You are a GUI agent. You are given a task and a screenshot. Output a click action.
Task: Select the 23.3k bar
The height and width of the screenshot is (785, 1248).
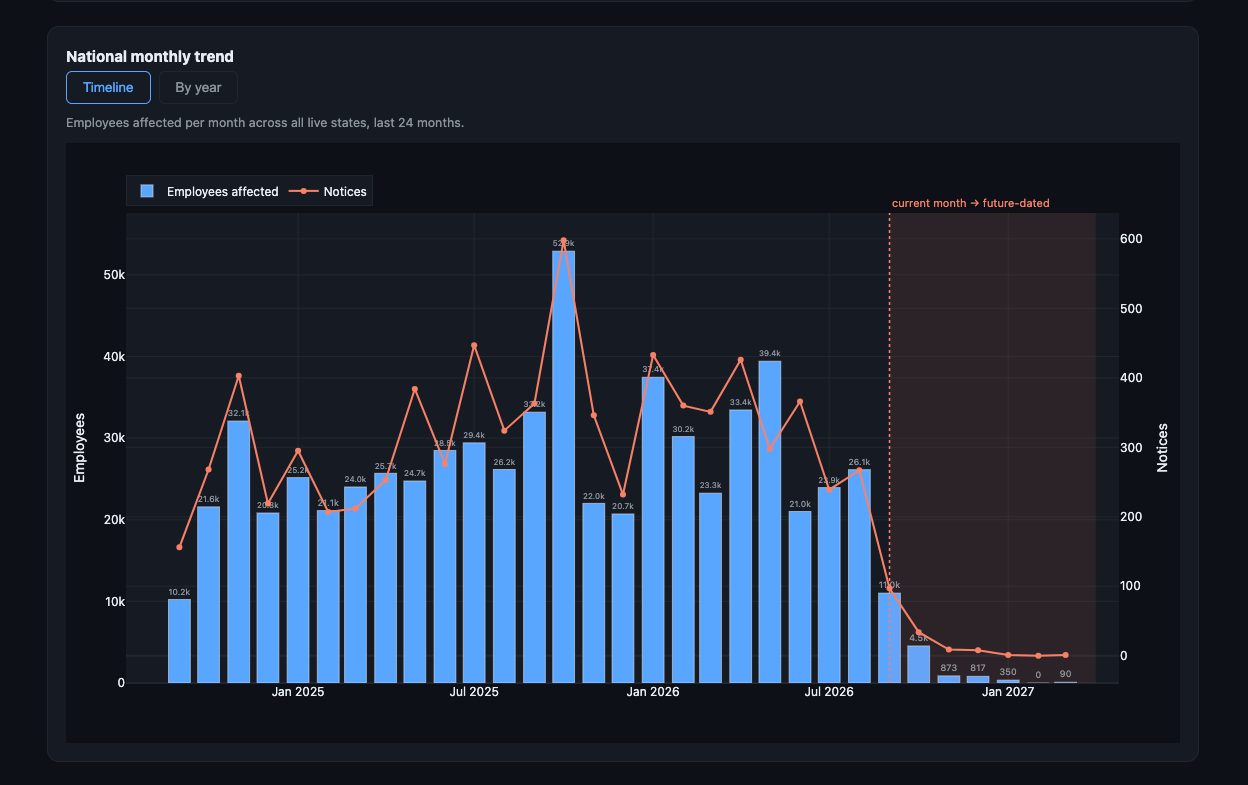coord(711,588)
